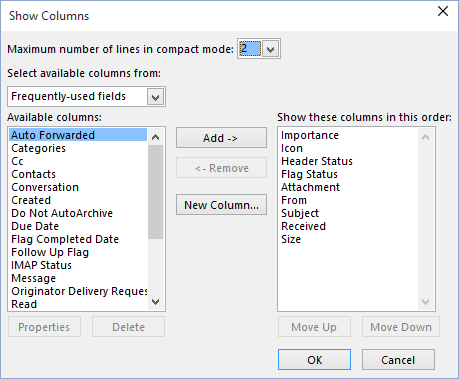Screen dimensions: 459x379
Task: Select Size in shown columns list
Action: click(x=348, y=239)
